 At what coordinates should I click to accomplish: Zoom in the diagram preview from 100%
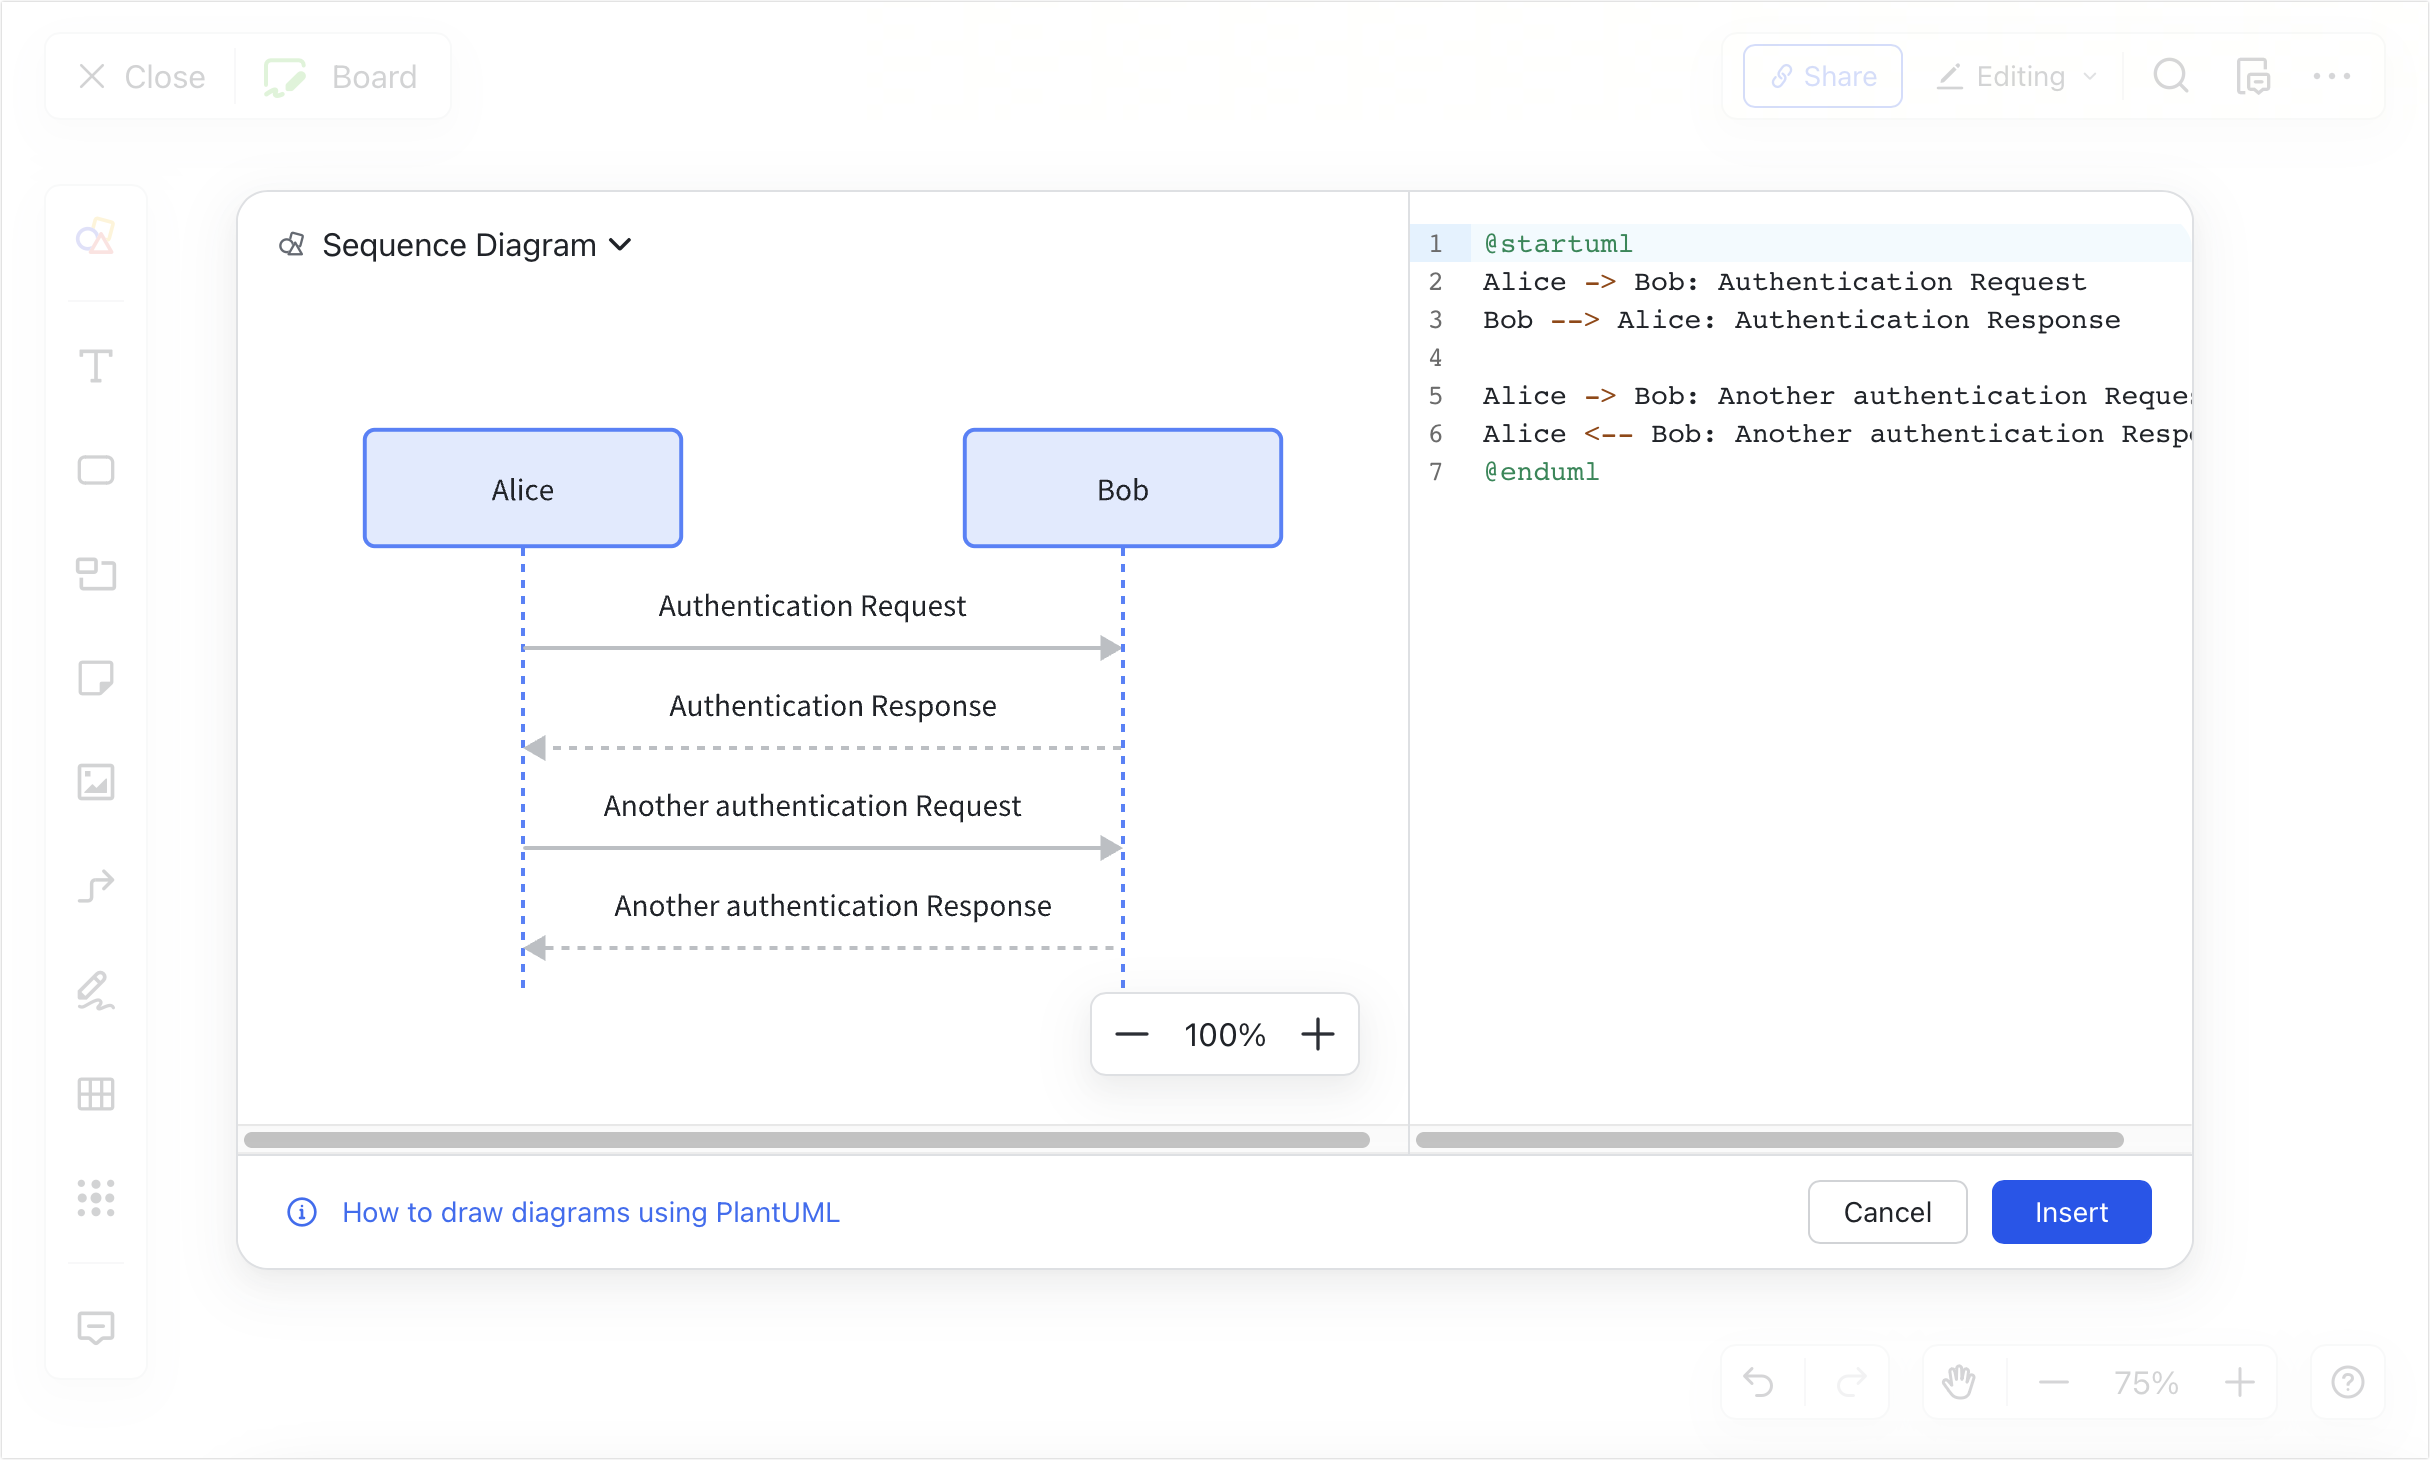[1318, 1034]
